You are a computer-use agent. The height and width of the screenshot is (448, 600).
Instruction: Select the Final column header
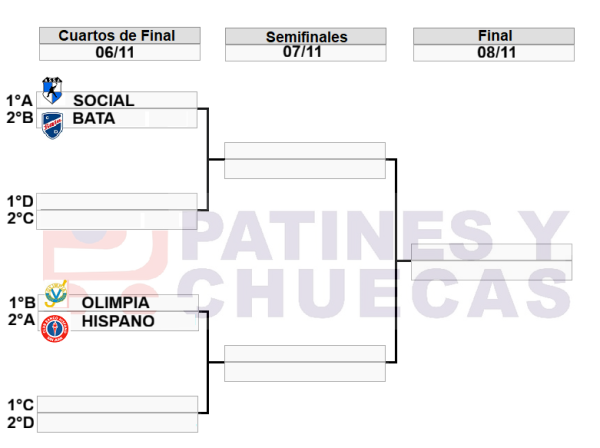click(494, 36)
